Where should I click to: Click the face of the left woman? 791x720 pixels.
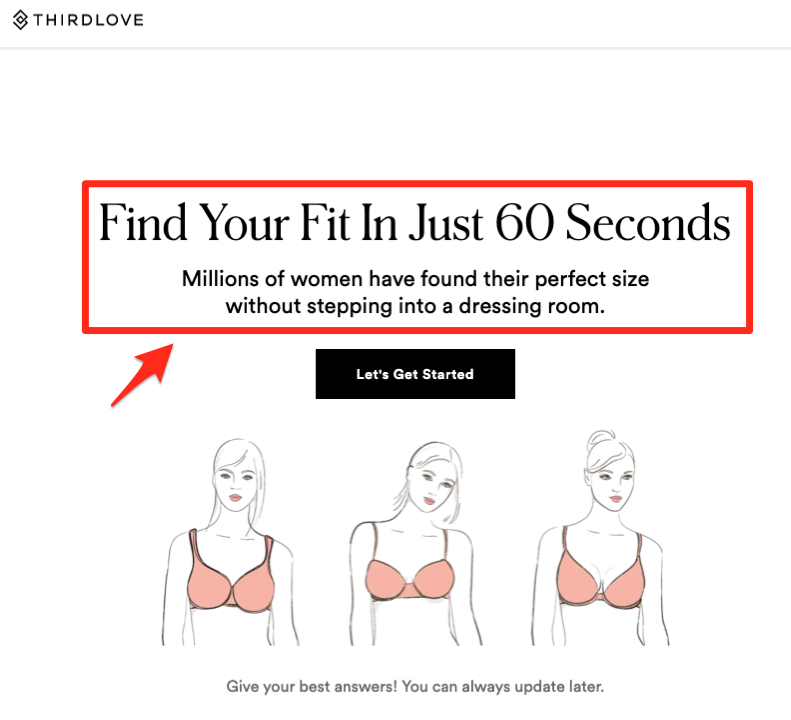coord(236,483)
